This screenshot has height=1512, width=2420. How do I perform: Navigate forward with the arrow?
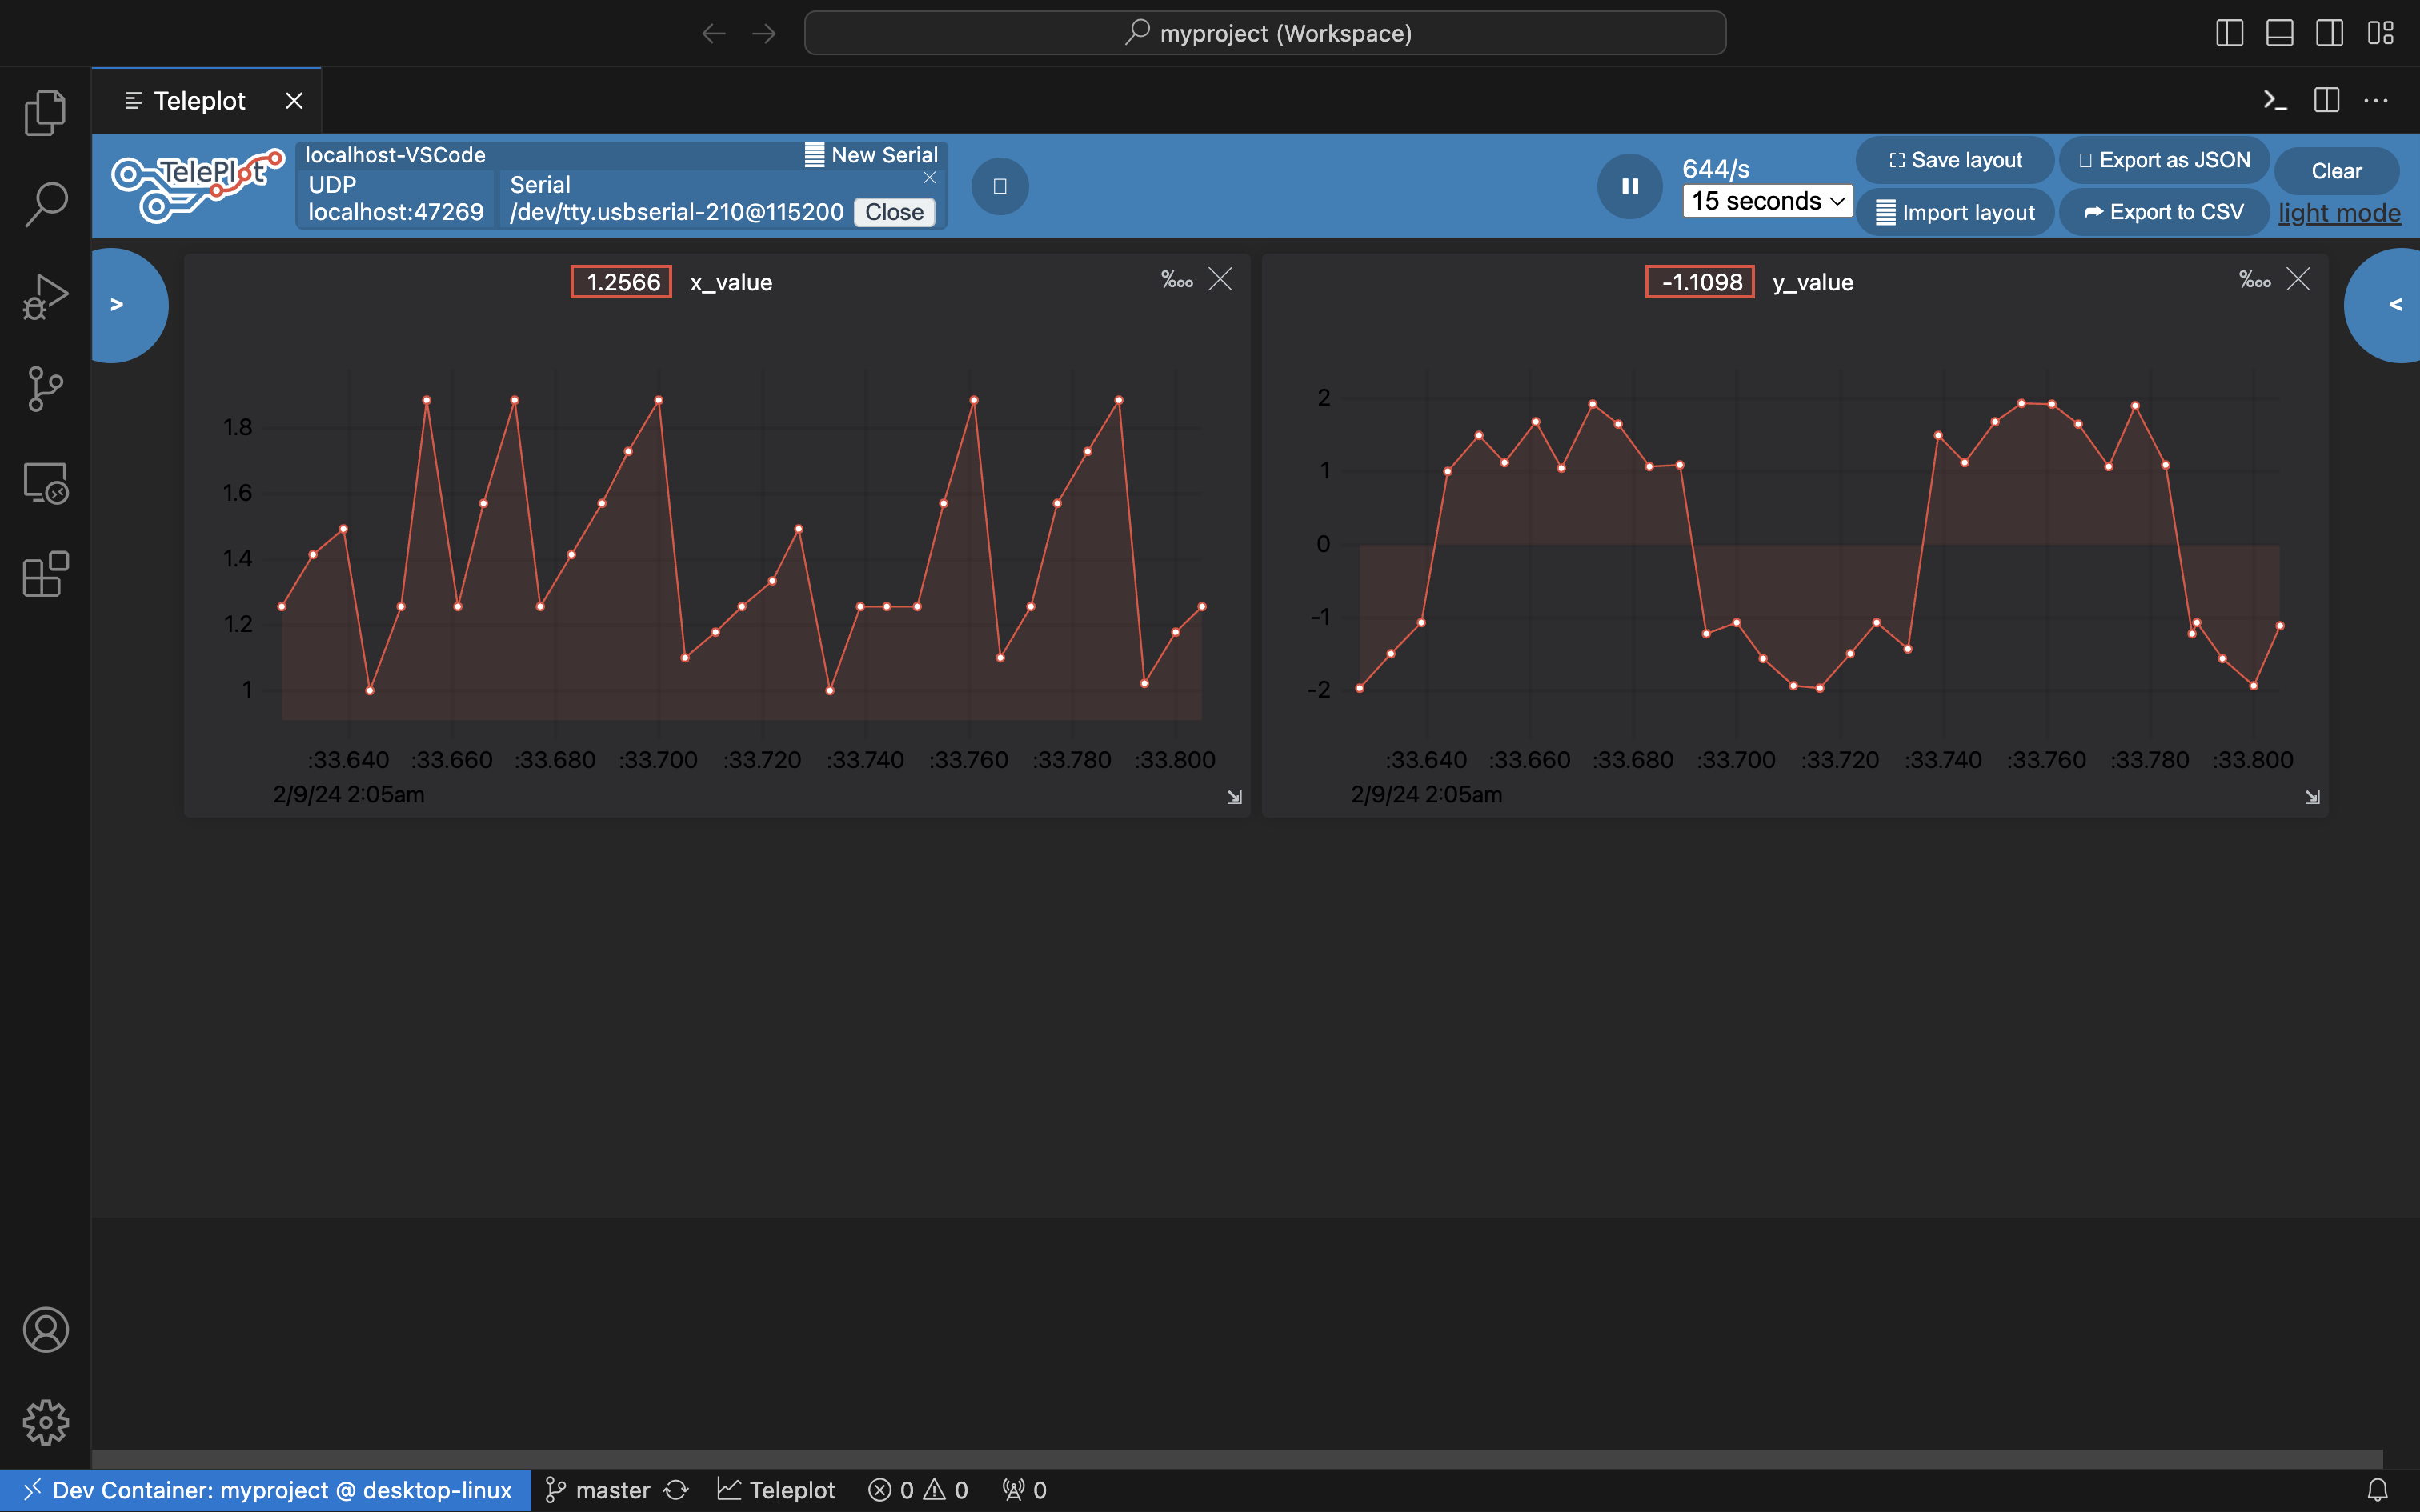click(x=764, y=33)
